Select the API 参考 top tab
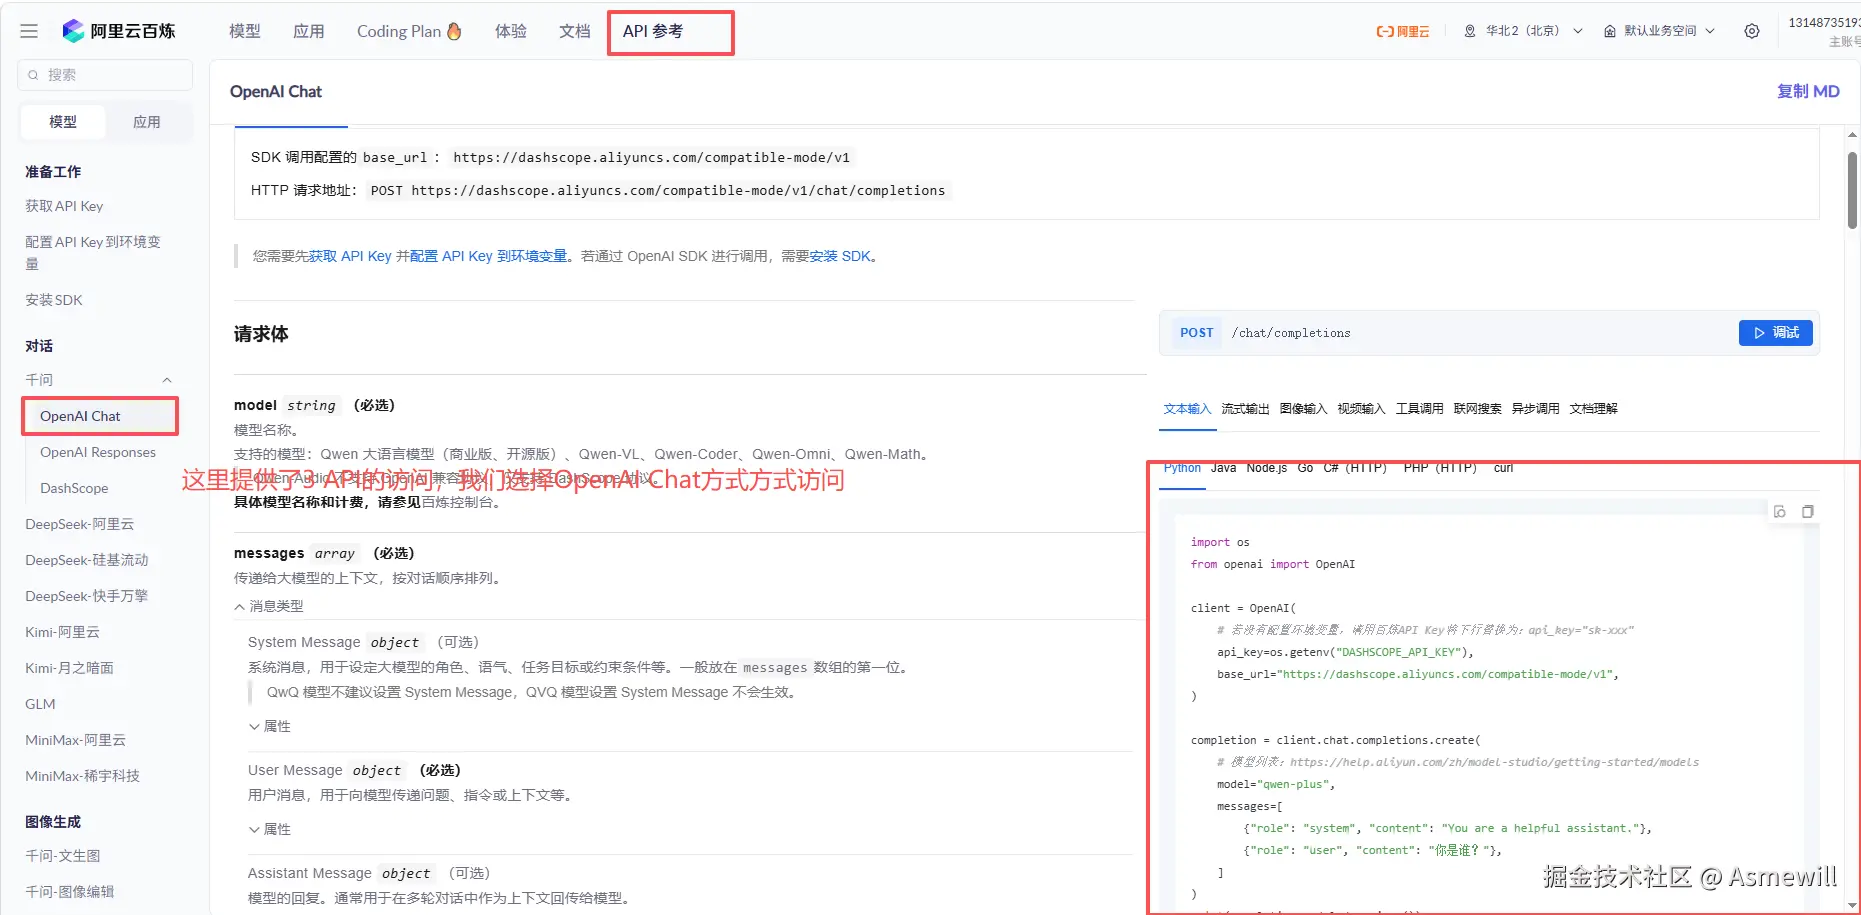The image size is (1861, 915). [x=653, y=31]
